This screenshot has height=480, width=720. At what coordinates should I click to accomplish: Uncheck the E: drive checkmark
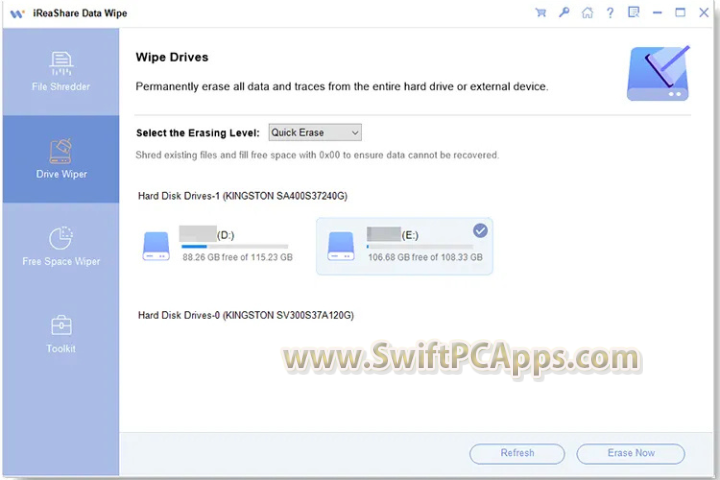click(x=480, y=231)
